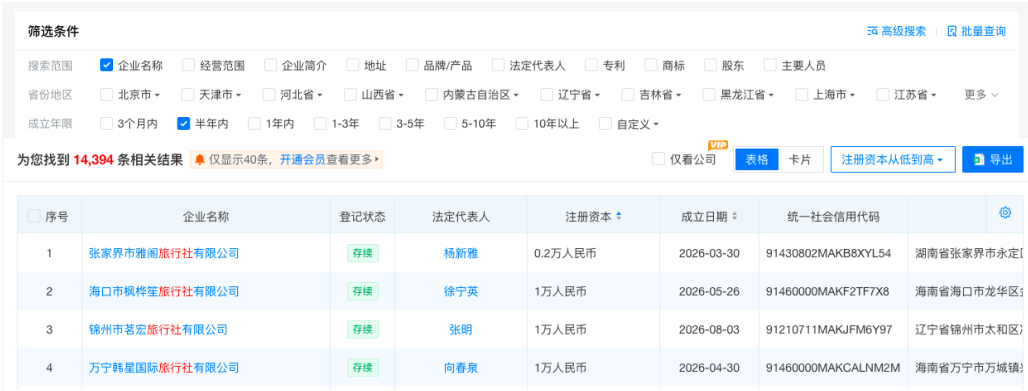Viewport: 1028px width, 391px height.
Task: Click 开通会员 to view more results
Action: coord(302,159)
